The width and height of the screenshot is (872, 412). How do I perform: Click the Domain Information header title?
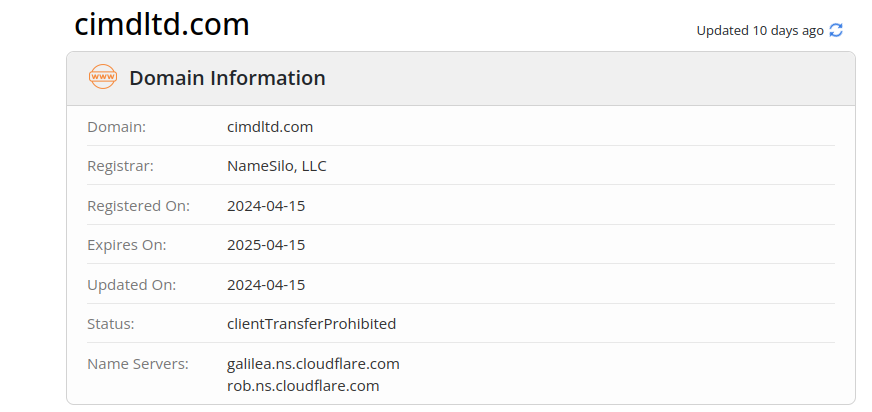pyautogui.click(x=227, y=77)
